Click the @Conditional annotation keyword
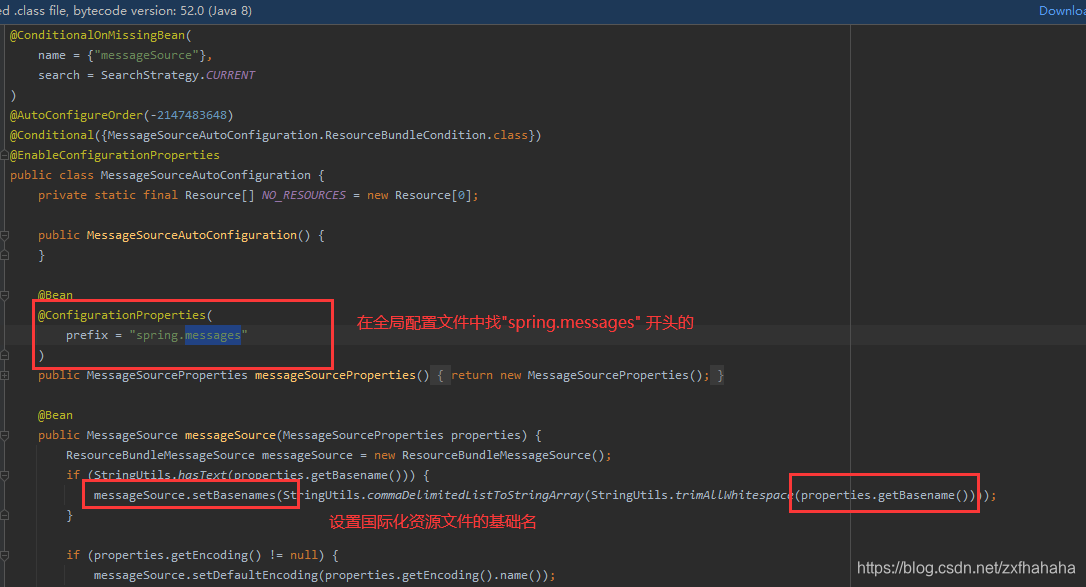The width and height of the screenshot is (1086, 587). [52, 135]
